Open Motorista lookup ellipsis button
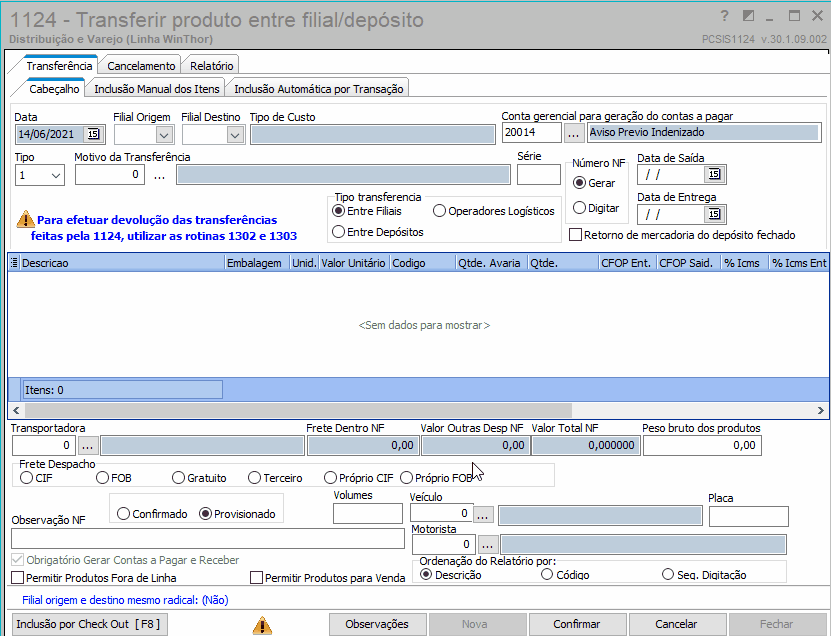This screenshot has height=636, width=831. (x=488, y=544)
